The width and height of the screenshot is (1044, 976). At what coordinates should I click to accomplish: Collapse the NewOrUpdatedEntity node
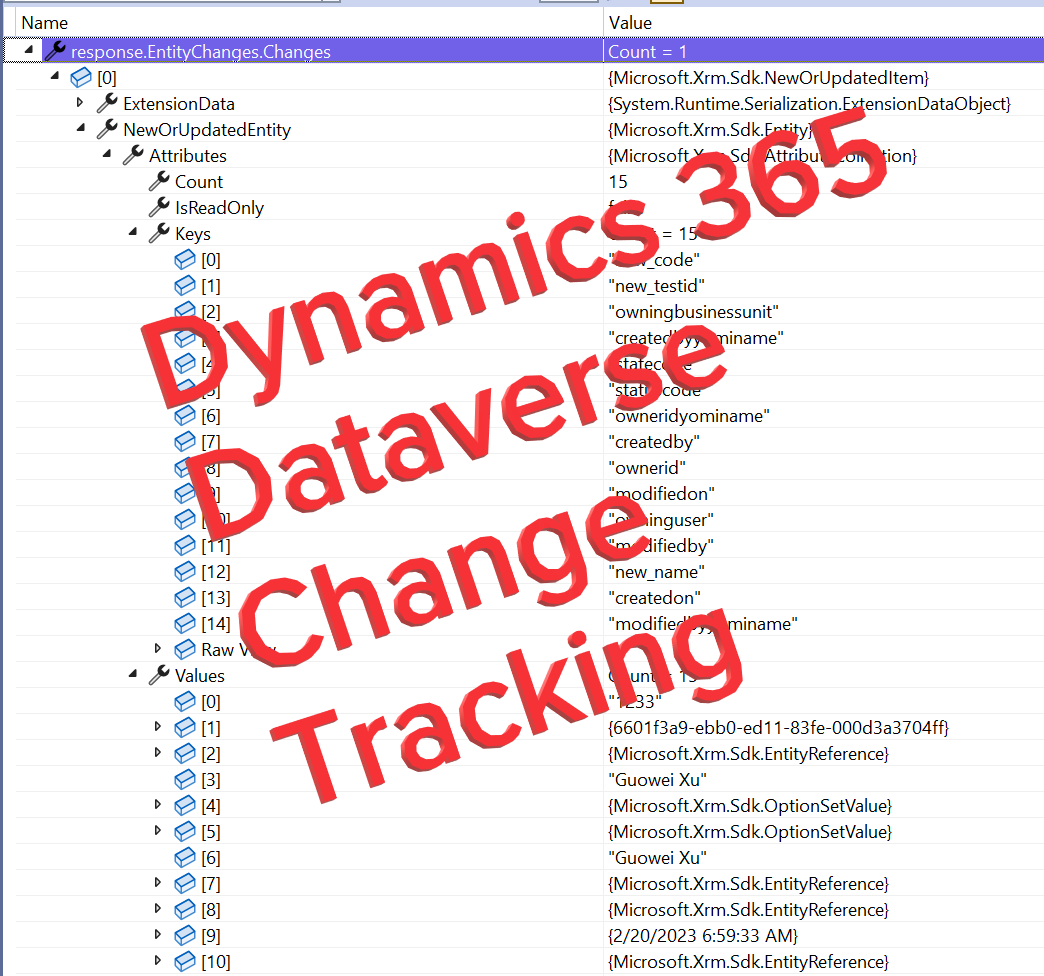(x=81, y=128)
